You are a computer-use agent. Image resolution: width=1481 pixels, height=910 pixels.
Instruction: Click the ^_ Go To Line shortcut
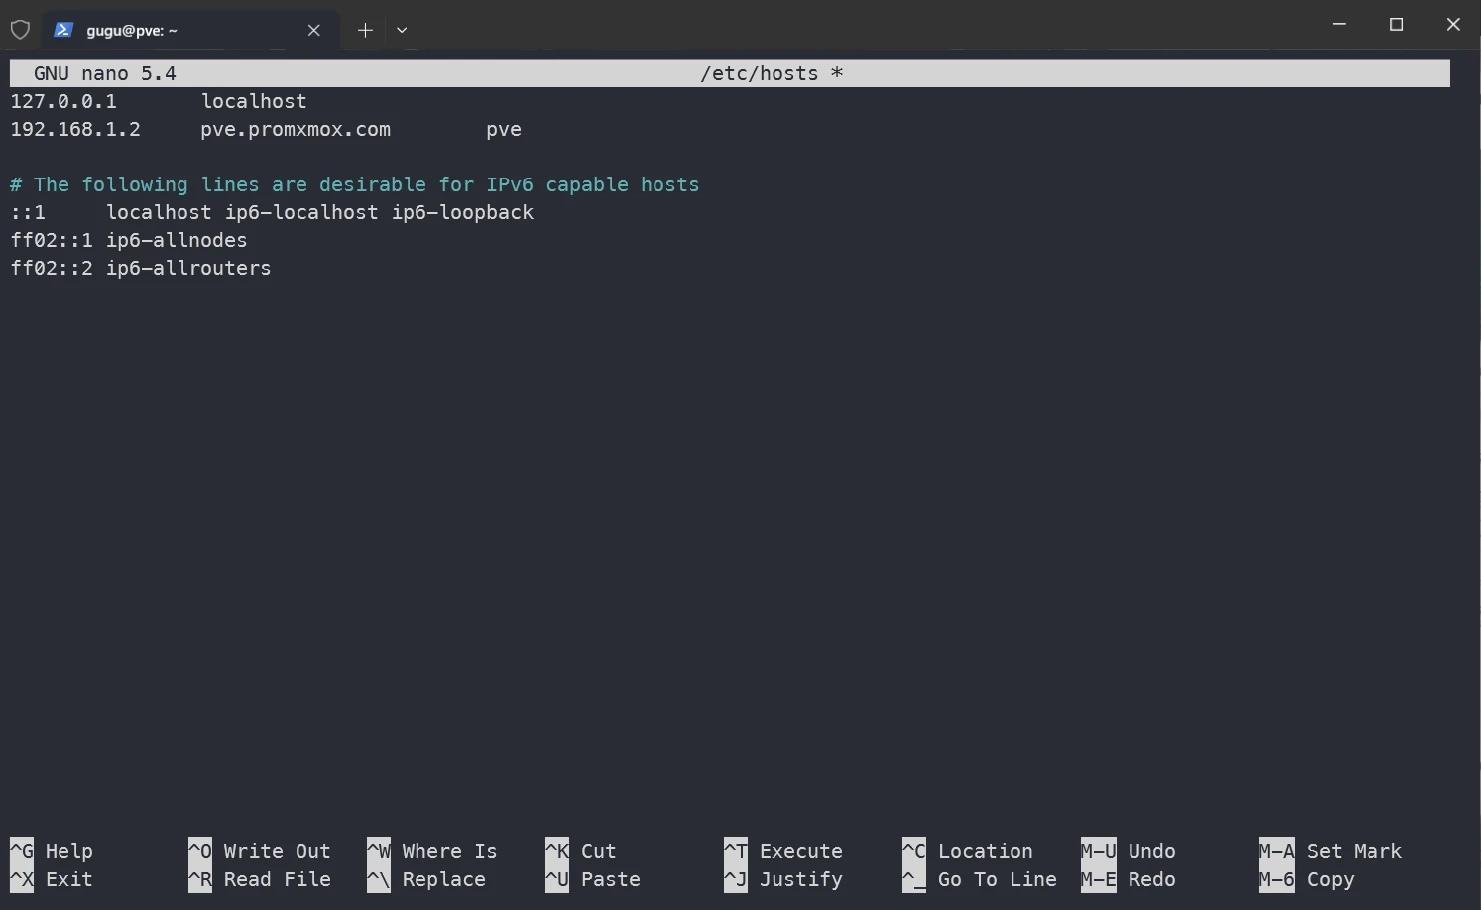pos(979,879)
